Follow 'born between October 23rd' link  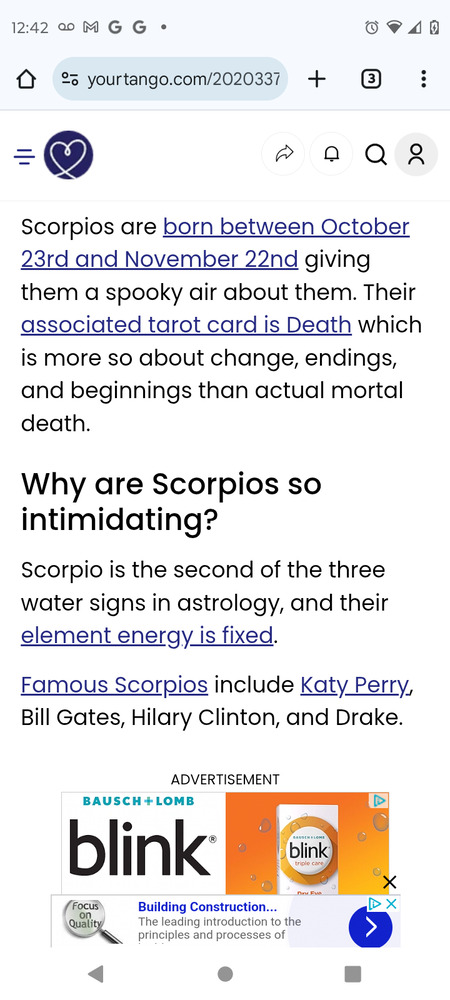coord(215,243)
